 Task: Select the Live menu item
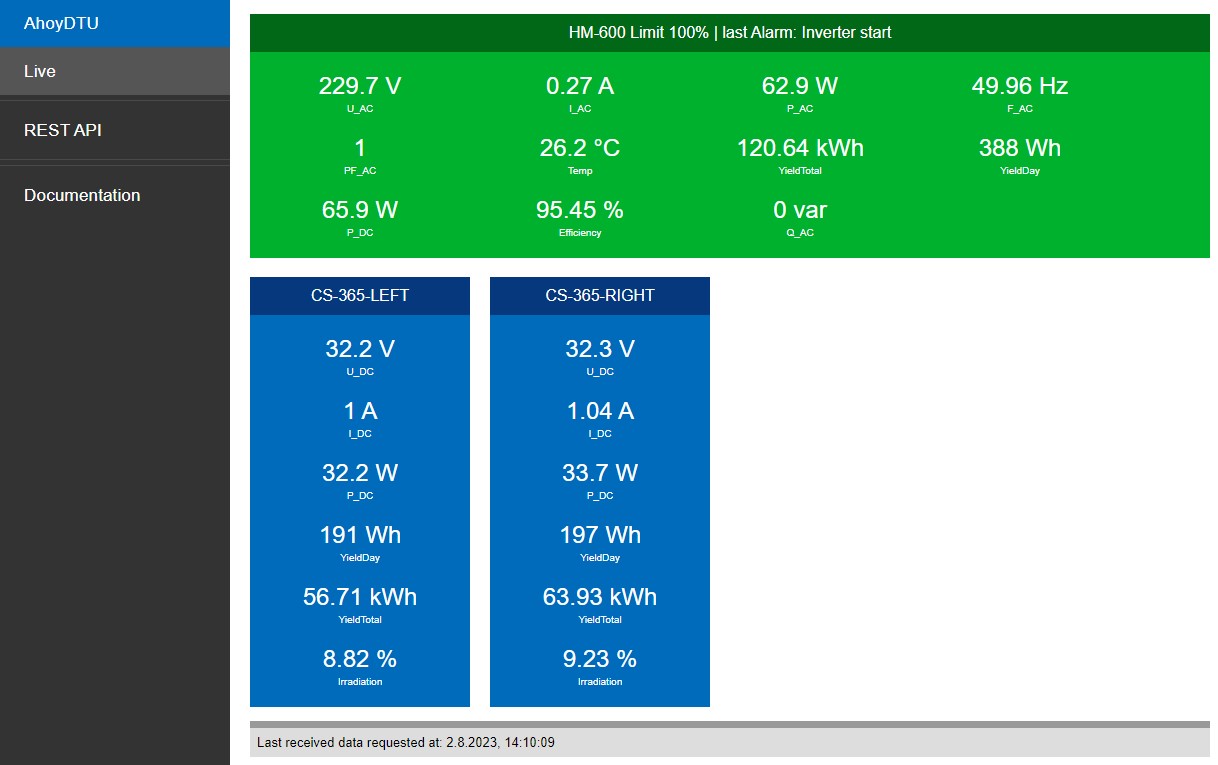40,71
